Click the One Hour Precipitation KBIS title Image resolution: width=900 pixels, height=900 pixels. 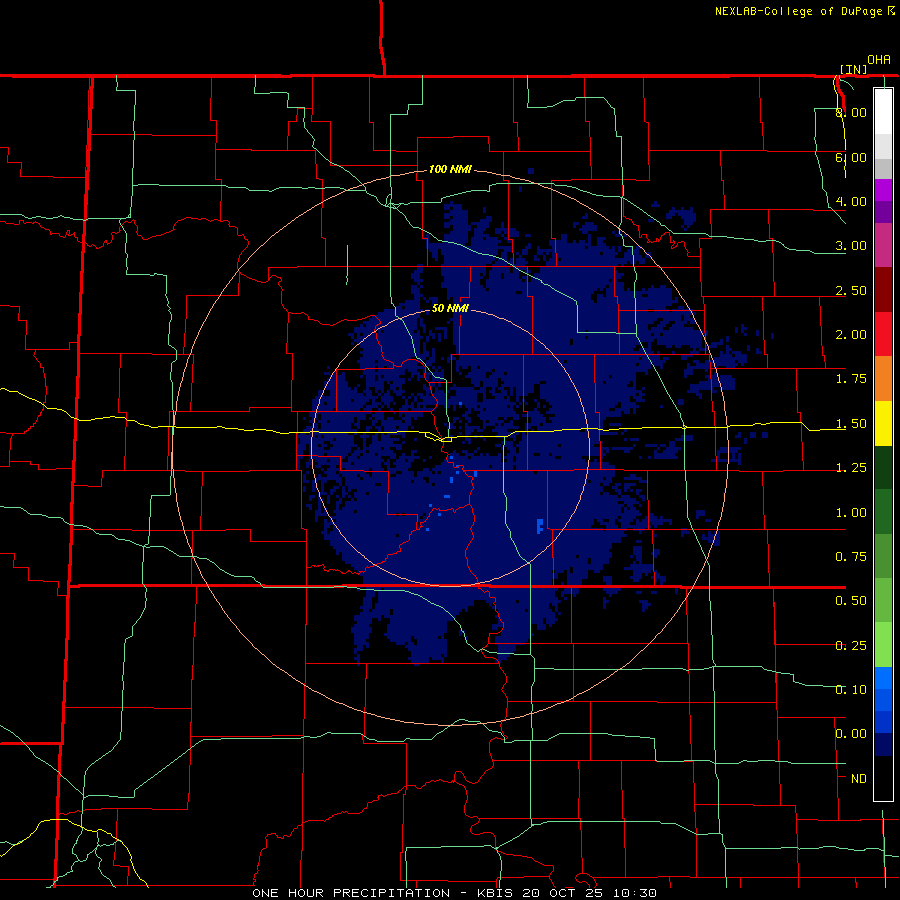point(454,893)
